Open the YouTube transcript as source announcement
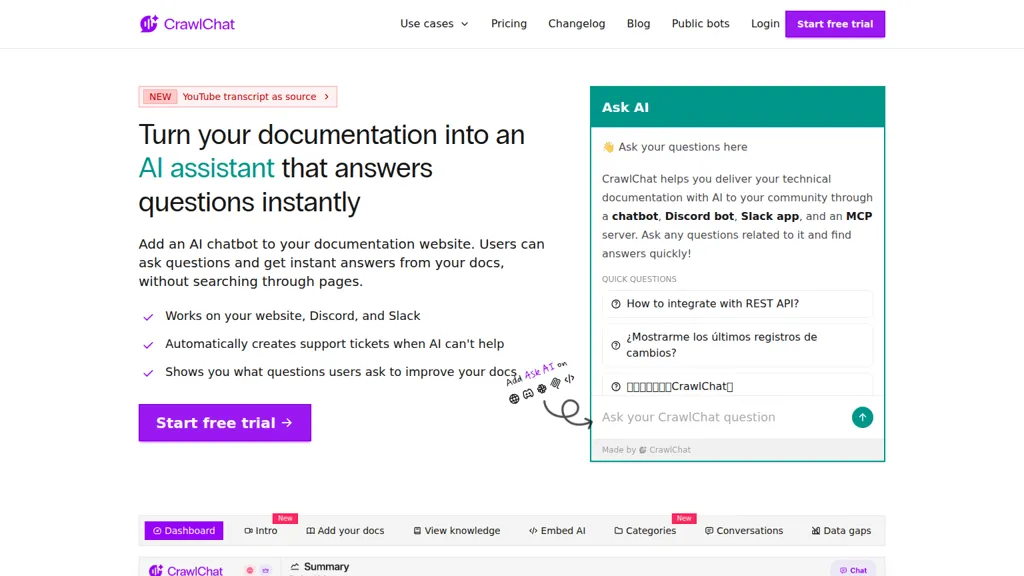This screenshot has height=576, width=1024. click(x=238, y=97)
